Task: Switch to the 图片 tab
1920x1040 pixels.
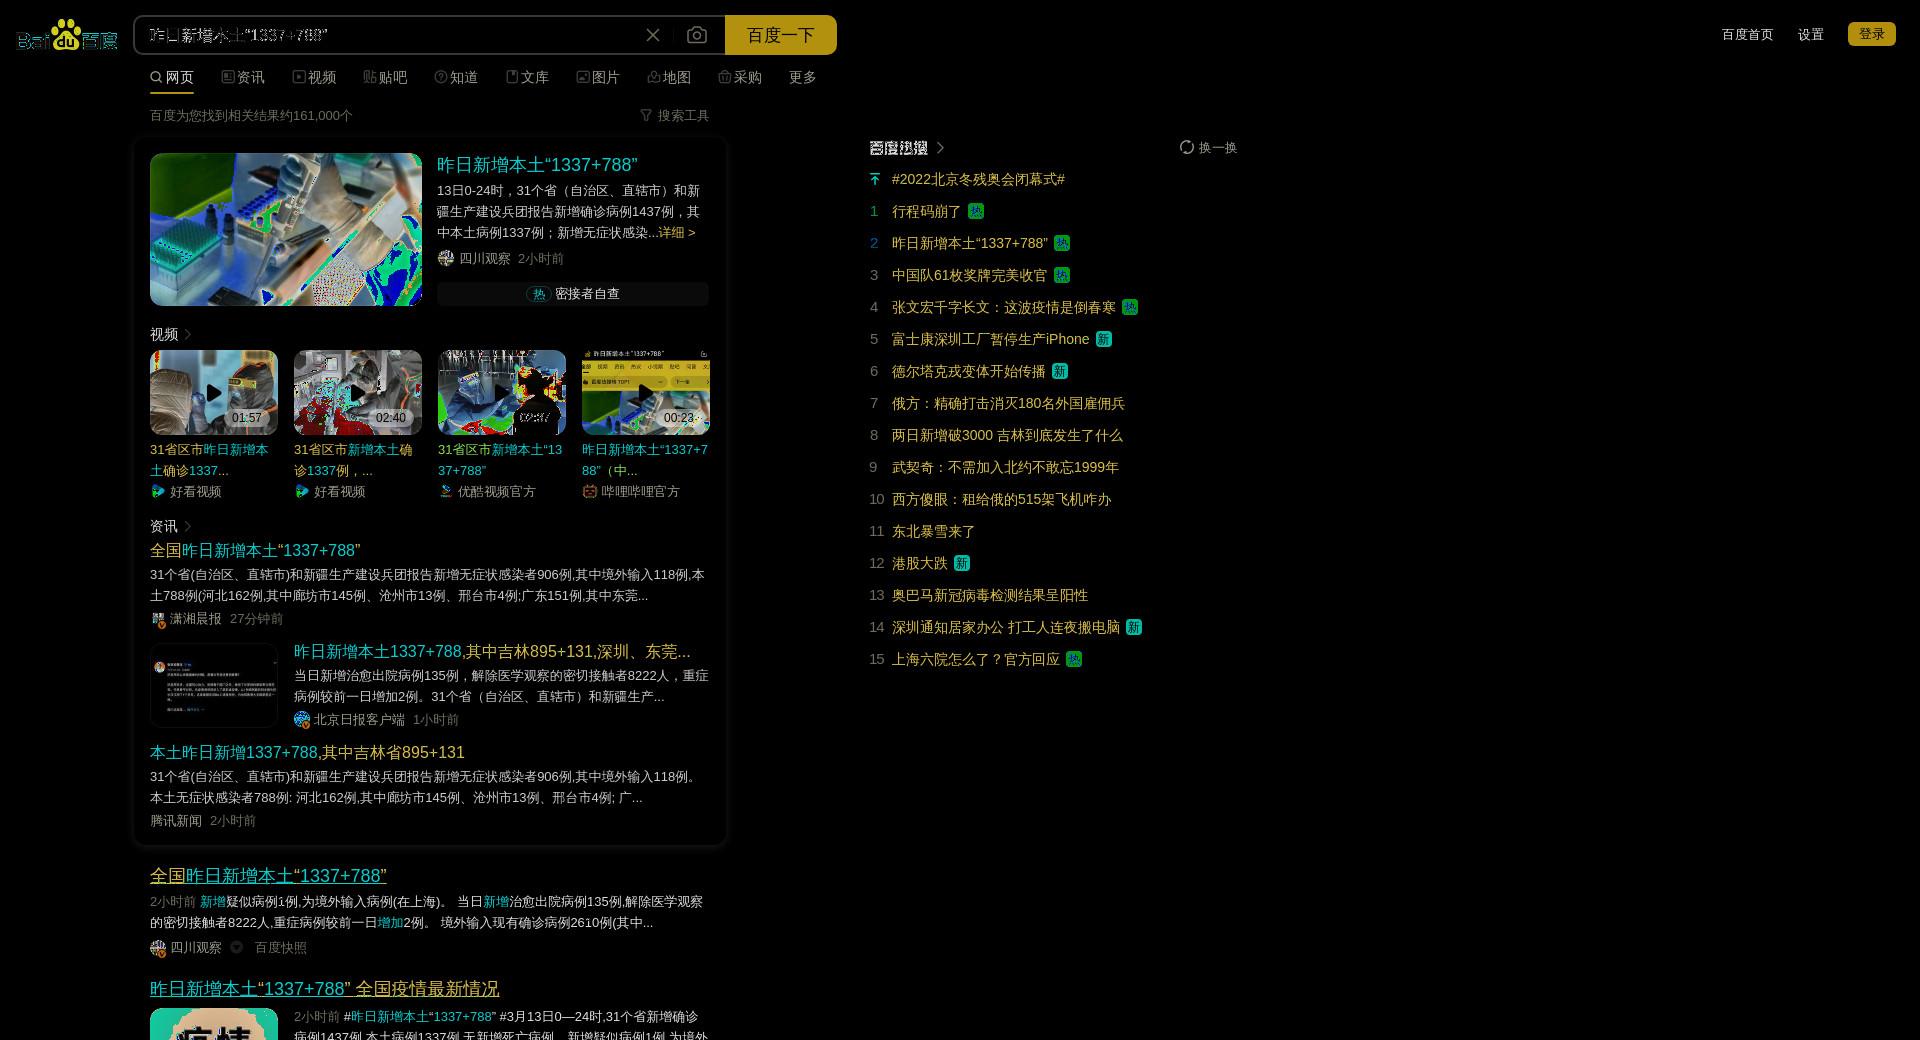Action: (x=598, y=77)
